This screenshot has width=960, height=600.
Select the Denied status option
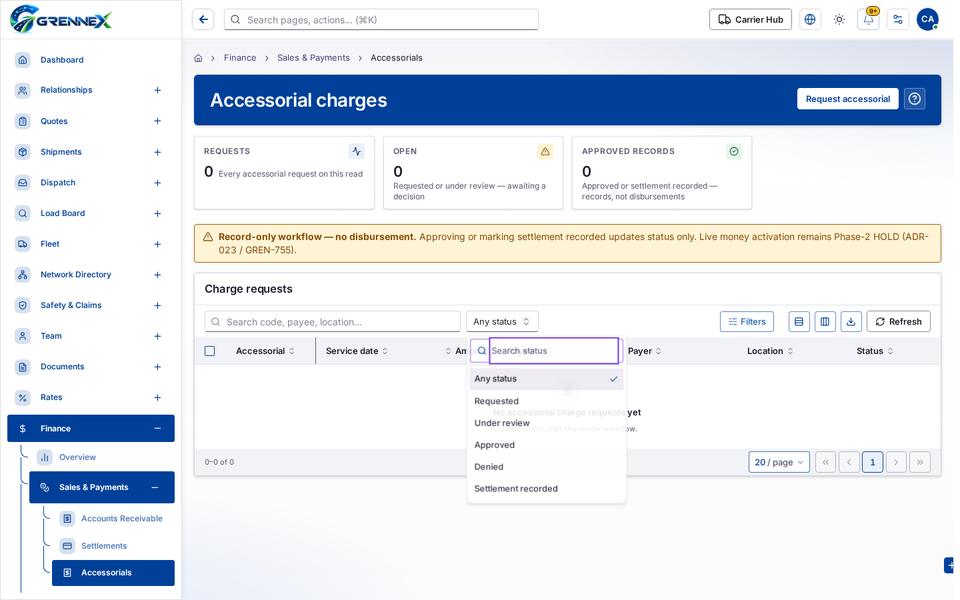tap(546, 467)
